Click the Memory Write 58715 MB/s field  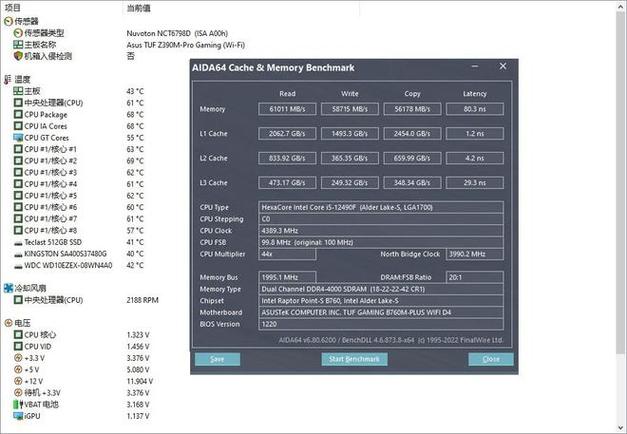coord(350,109)
